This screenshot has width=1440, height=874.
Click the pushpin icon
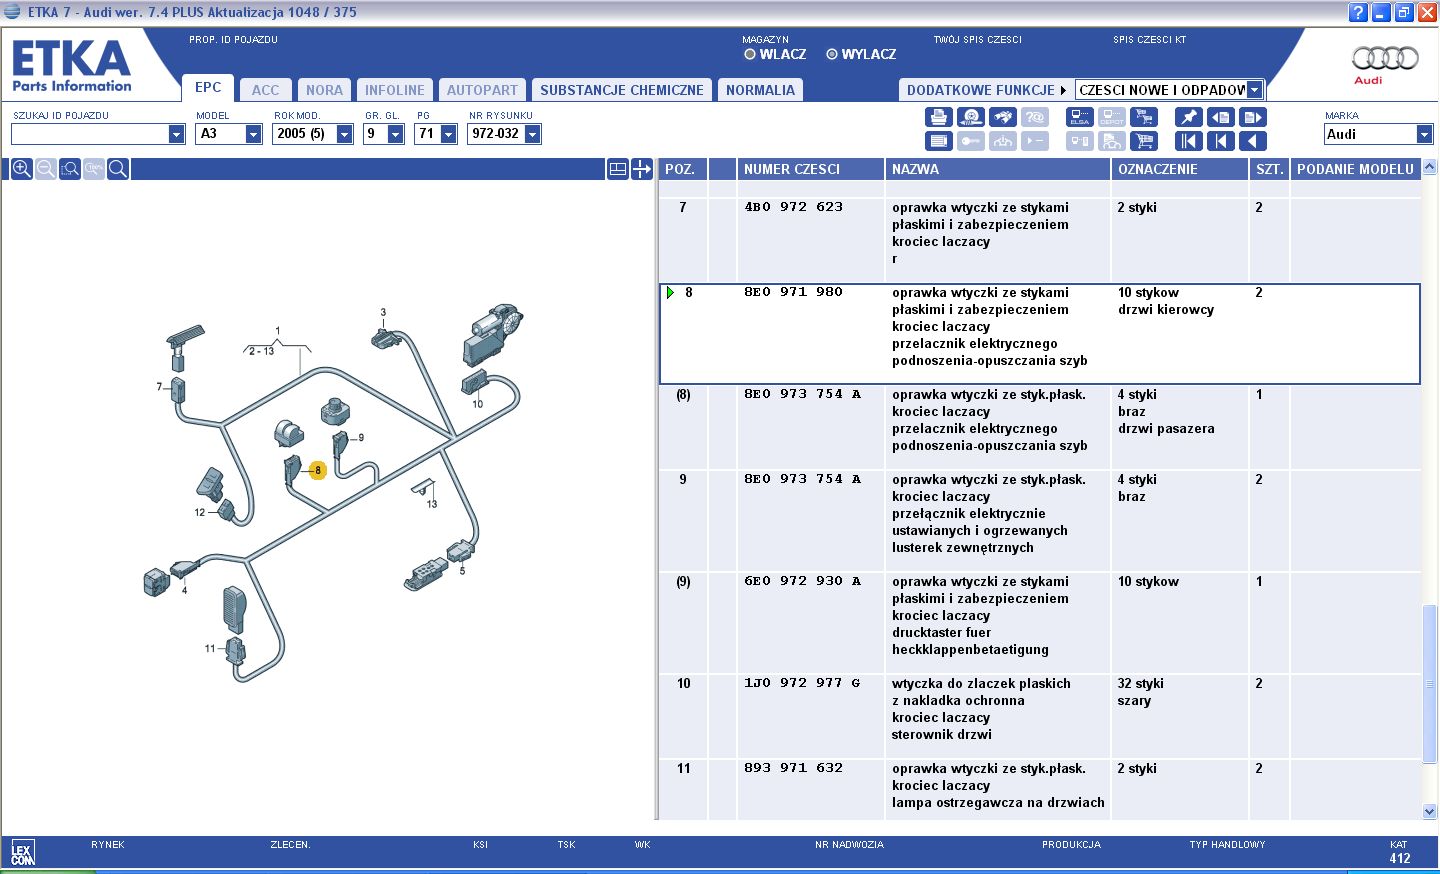pyautogui.click(x=1188, y=117)
